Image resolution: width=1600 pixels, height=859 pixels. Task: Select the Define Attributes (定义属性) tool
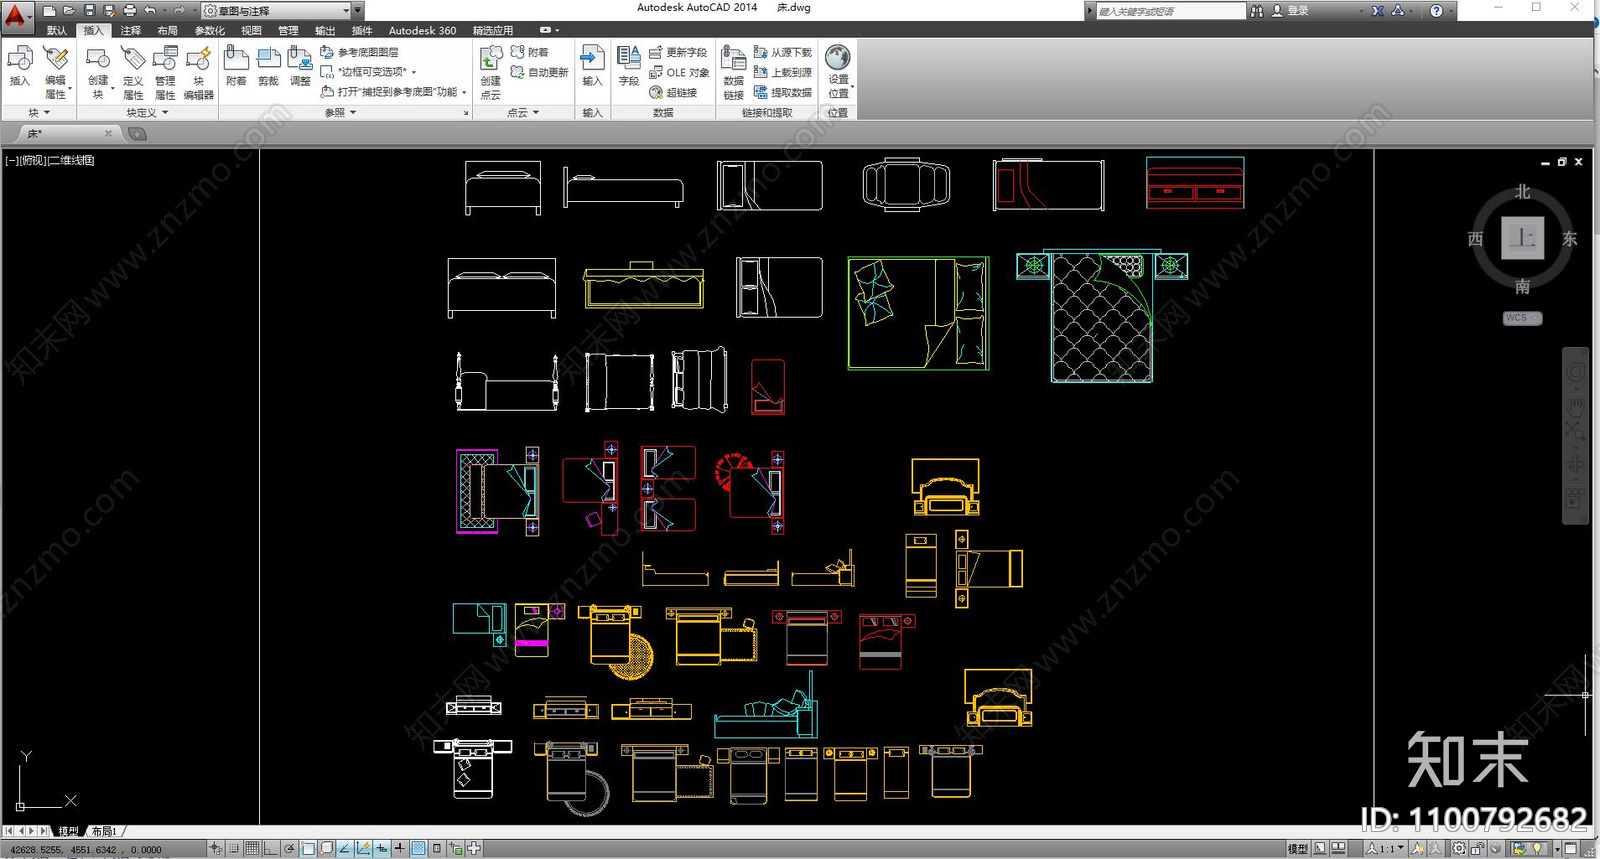pyautogui.click(x=133, y=72)
